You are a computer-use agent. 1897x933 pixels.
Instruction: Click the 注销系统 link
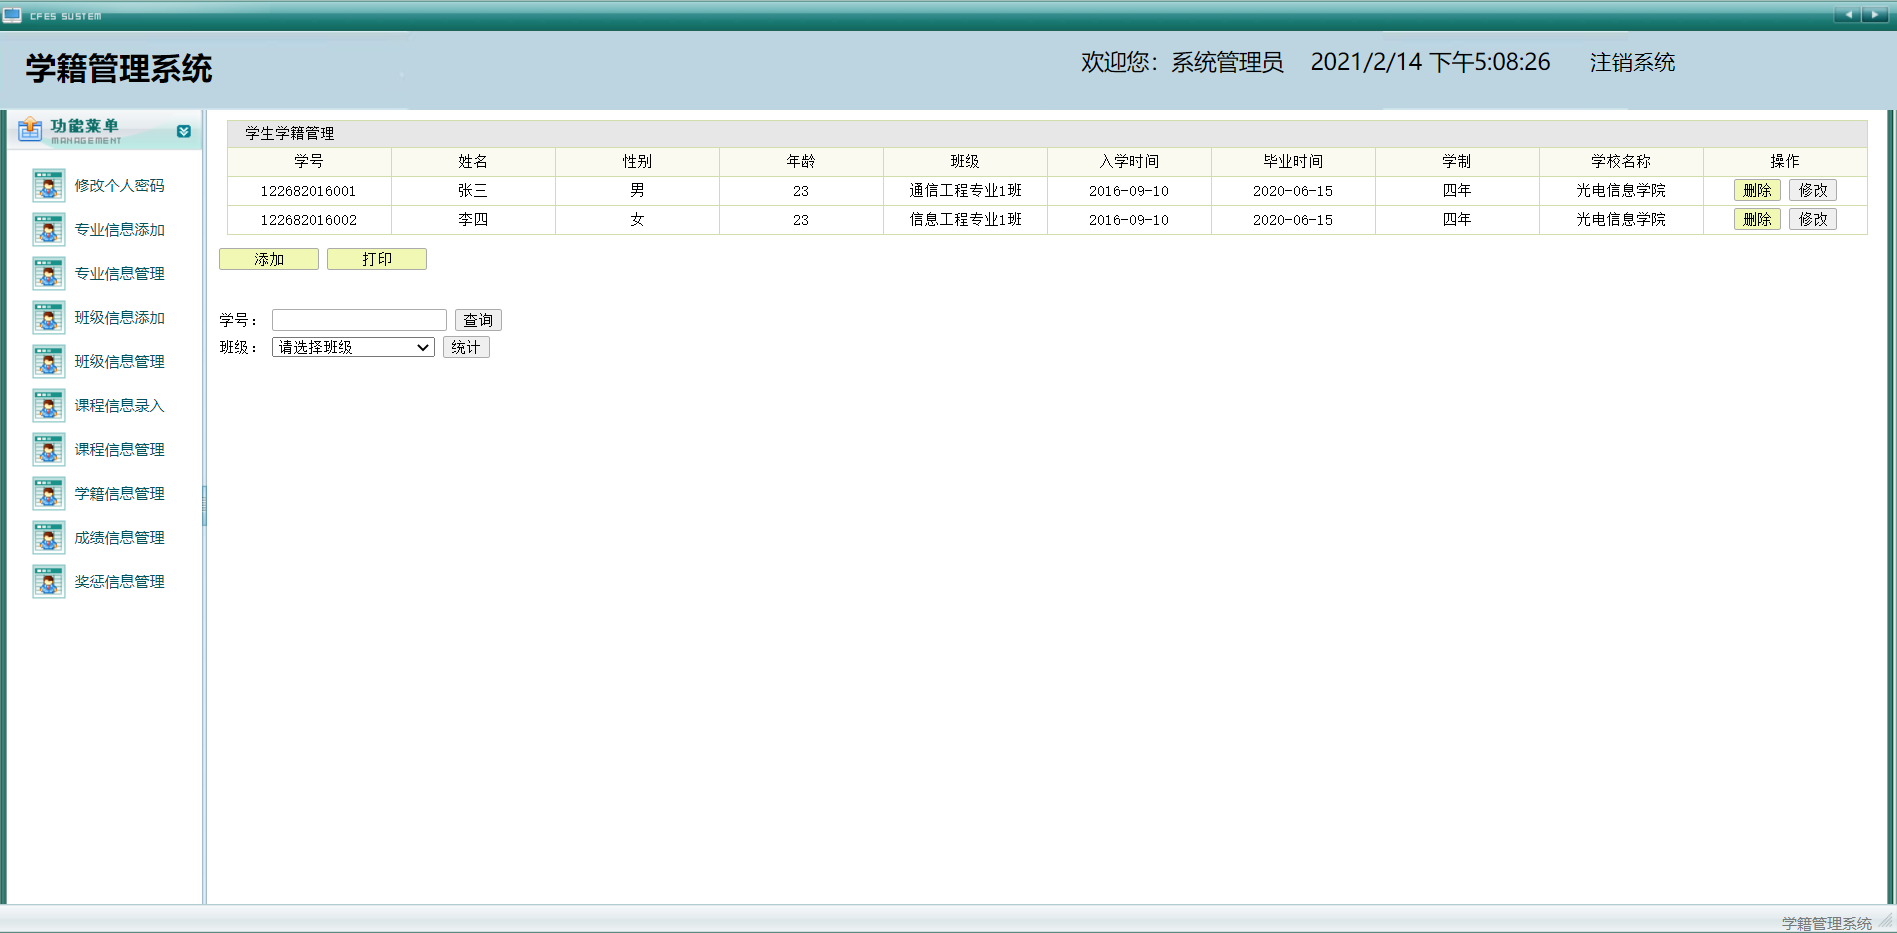point(1632,62)
